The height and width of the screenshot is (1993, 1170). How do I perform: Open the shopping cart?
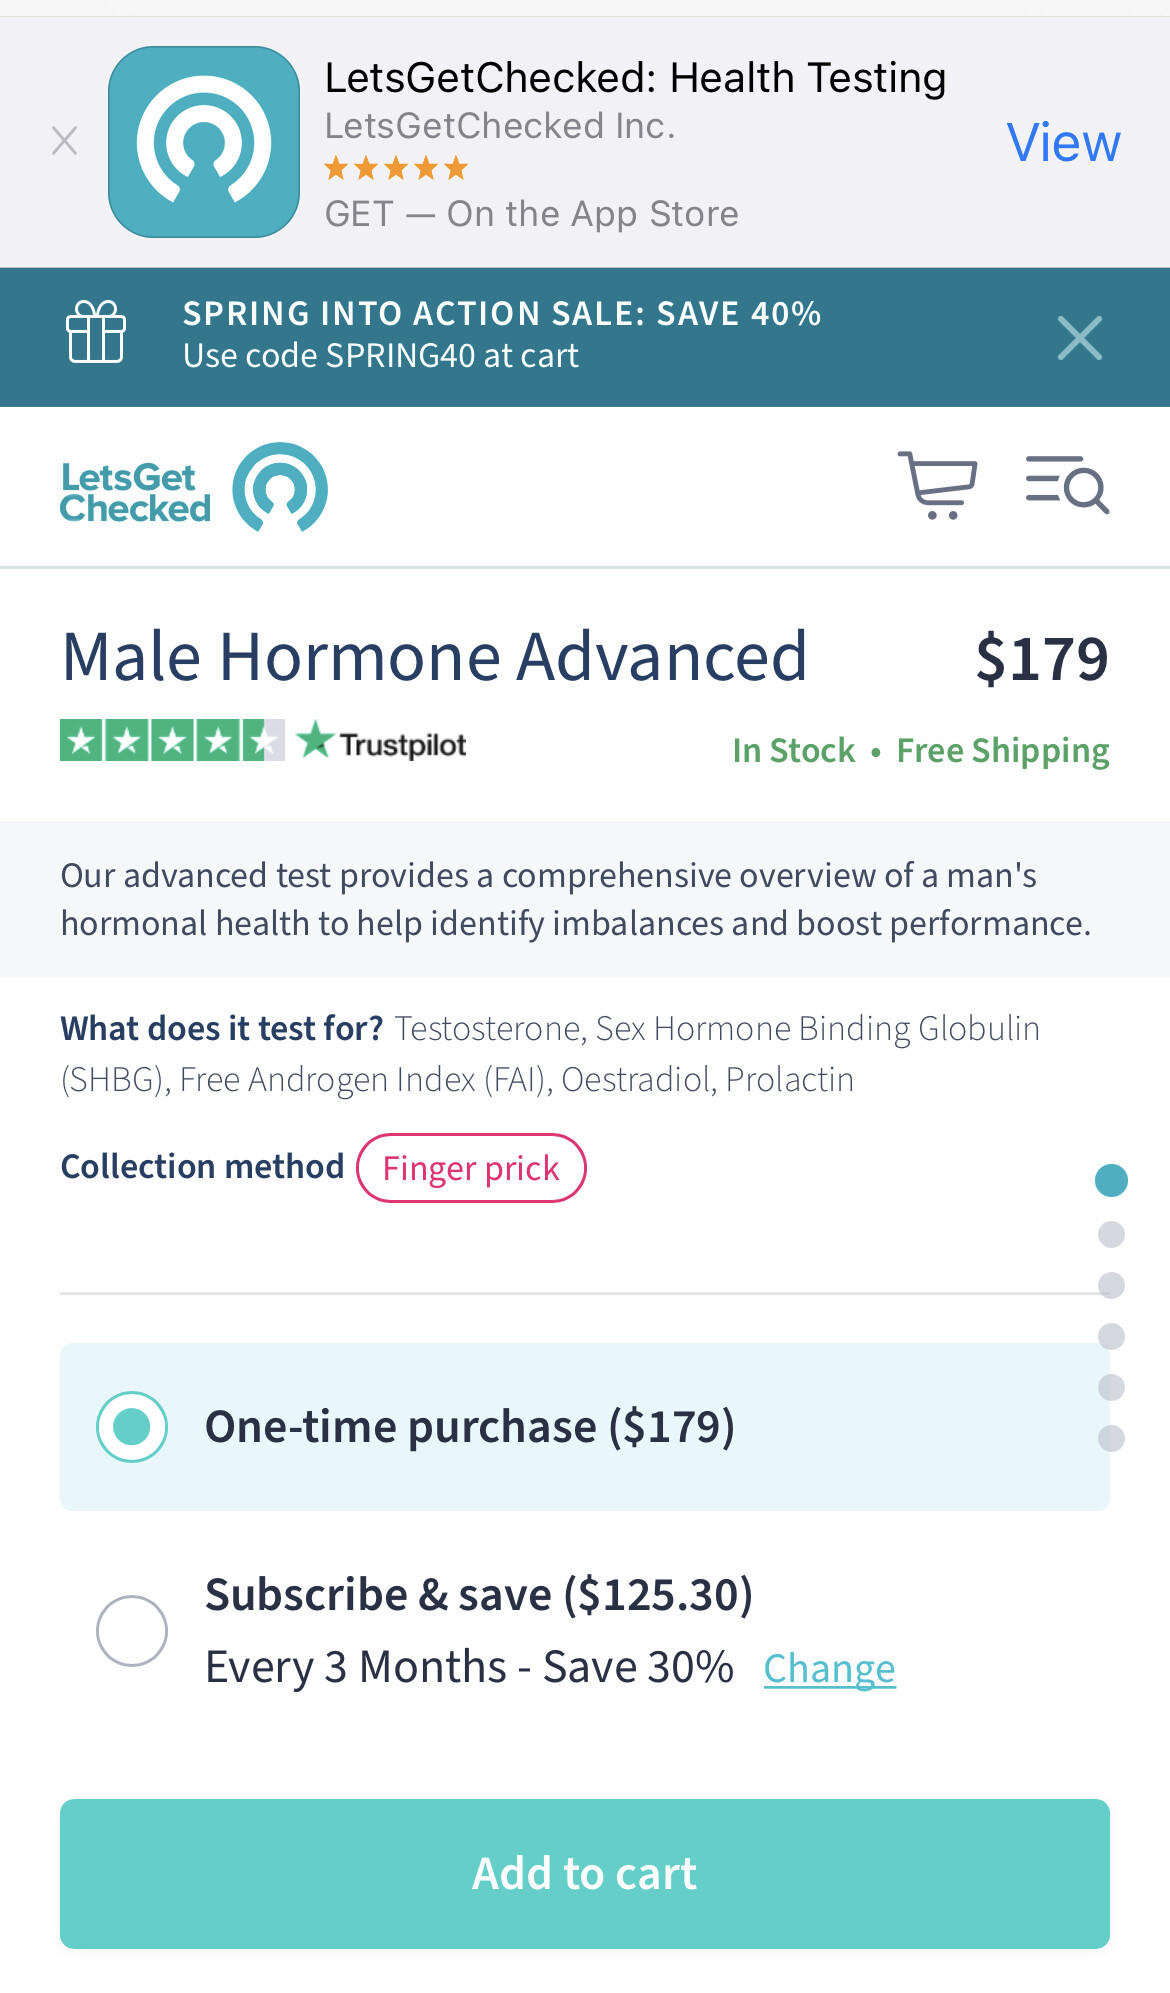(x=937, y=486)
